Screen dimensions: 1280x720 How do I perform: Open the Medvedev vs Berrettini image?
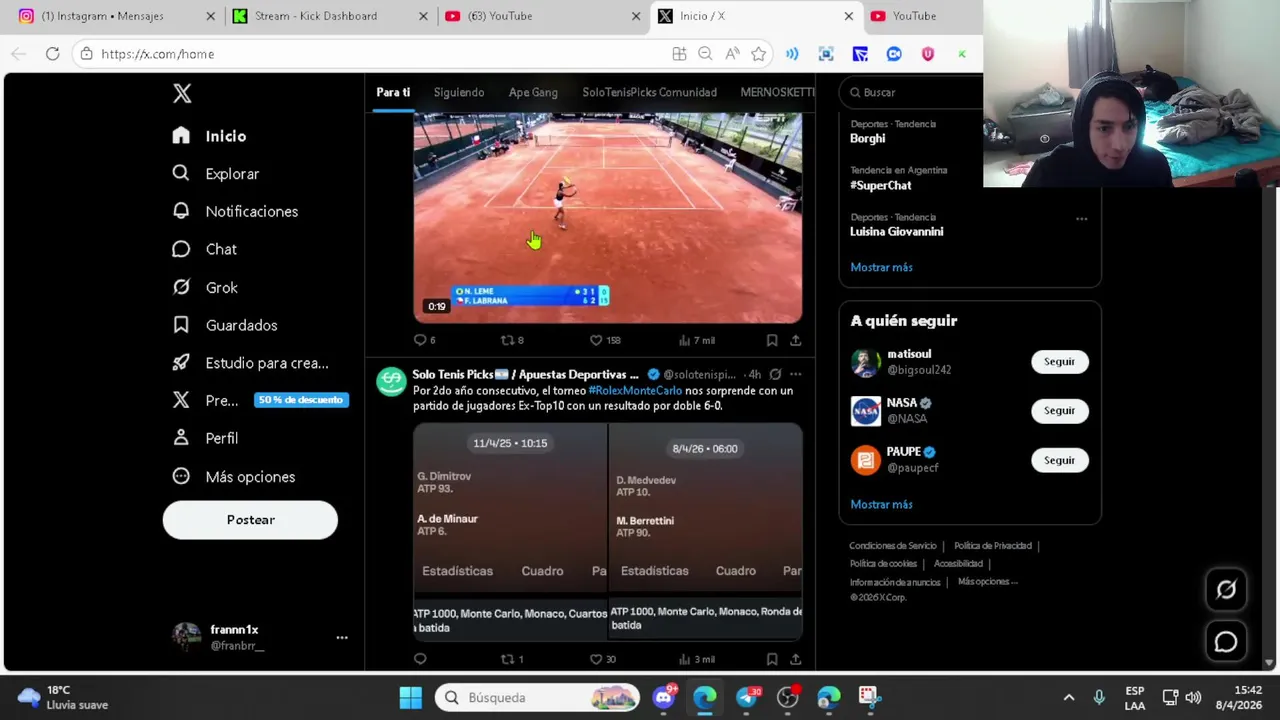706,531
